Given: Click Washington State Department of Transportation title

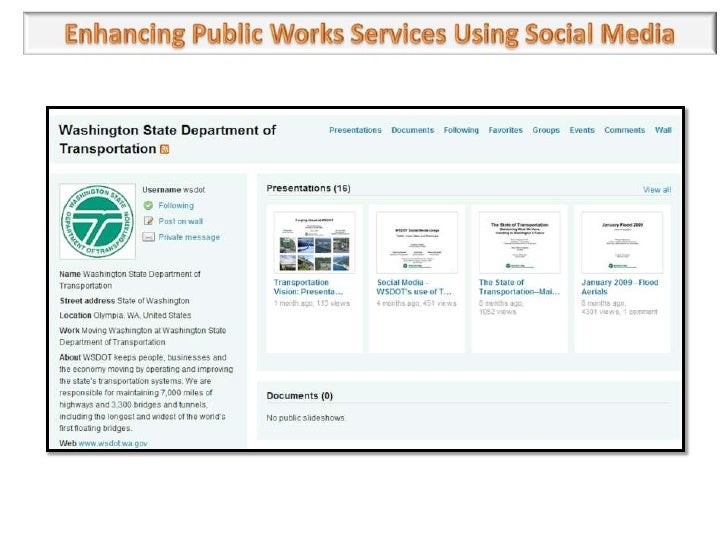Looking at the screenshot, I should coord(167,139).
